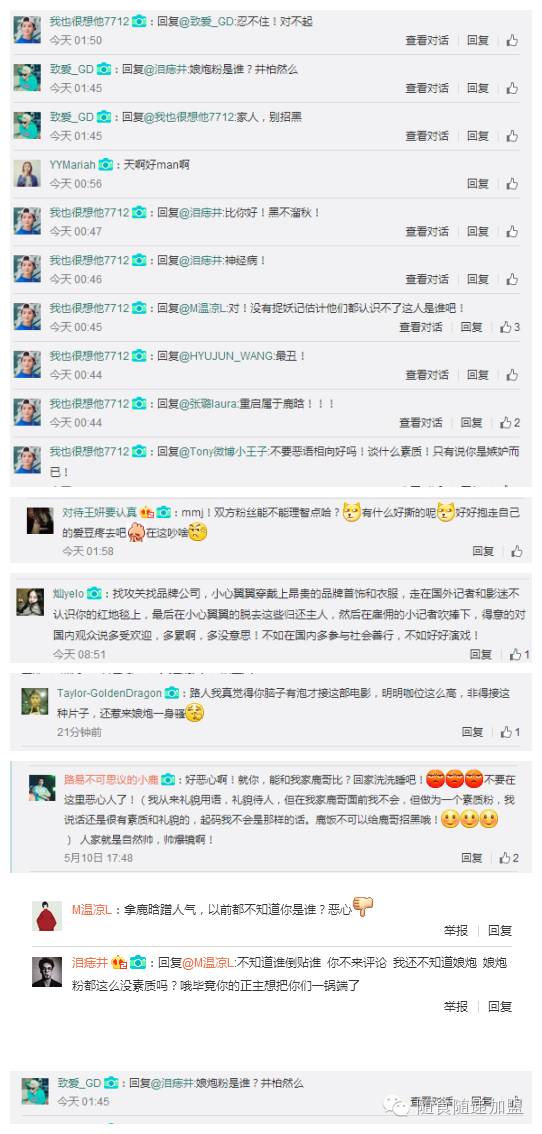Report 泪痣井's reply via 举报
542x1134 pixels.
[456, 1006]
